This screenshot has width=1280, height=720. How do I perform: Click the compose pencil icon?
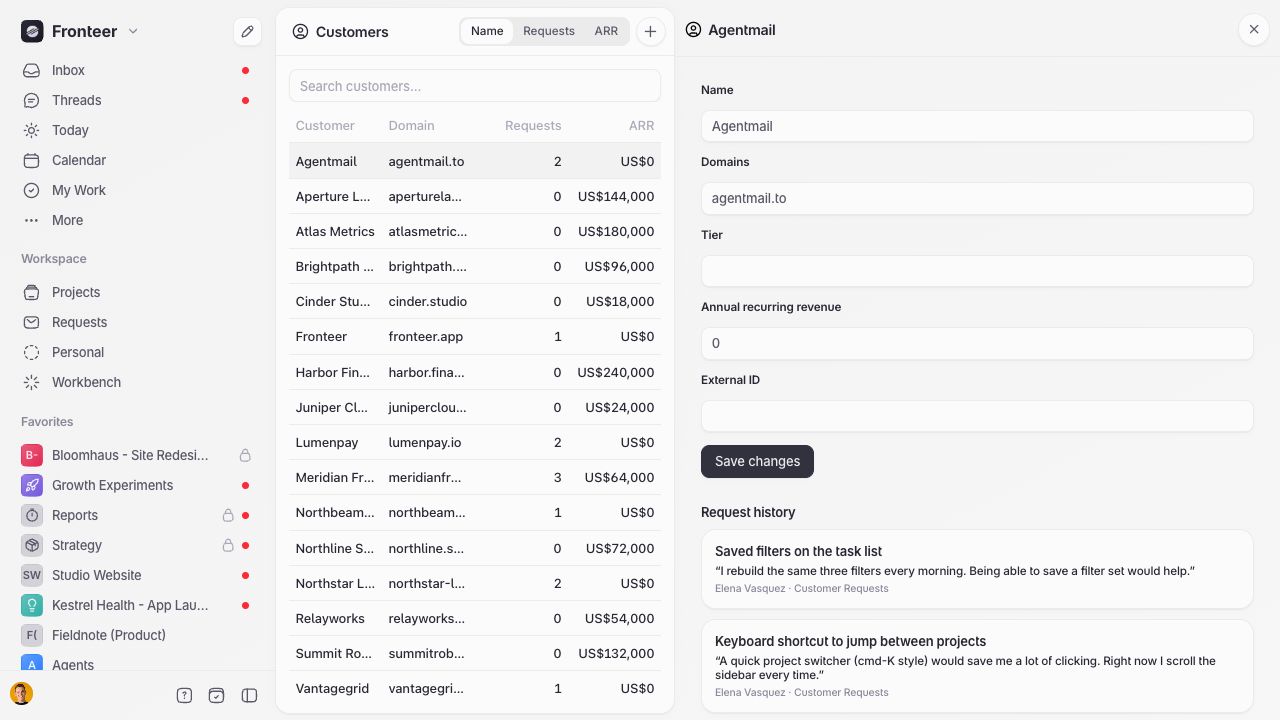(x=247, y=31)
